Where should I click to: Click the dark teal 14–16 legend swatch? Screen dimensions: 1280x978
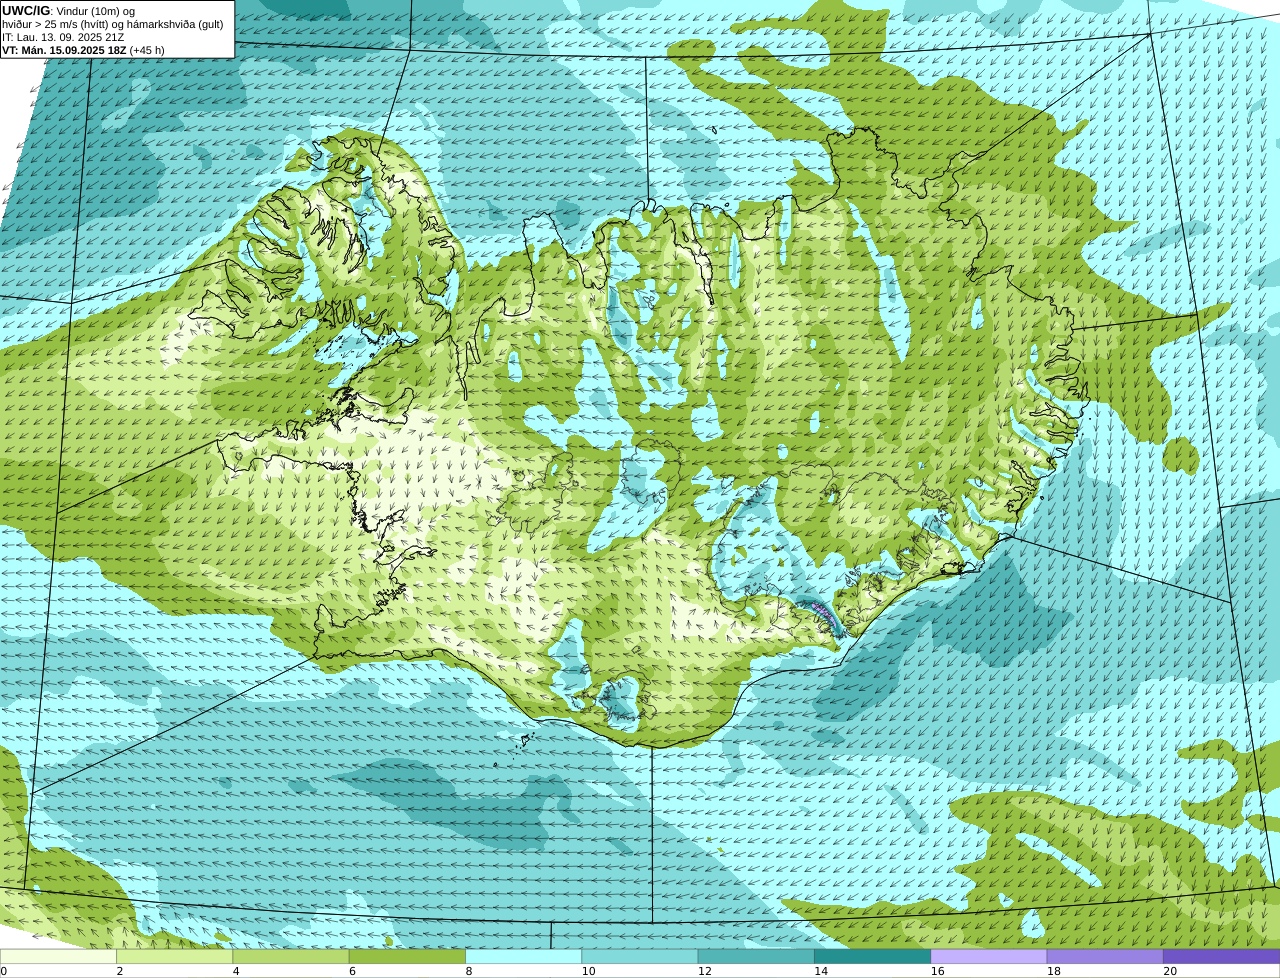tap(872, 956)
